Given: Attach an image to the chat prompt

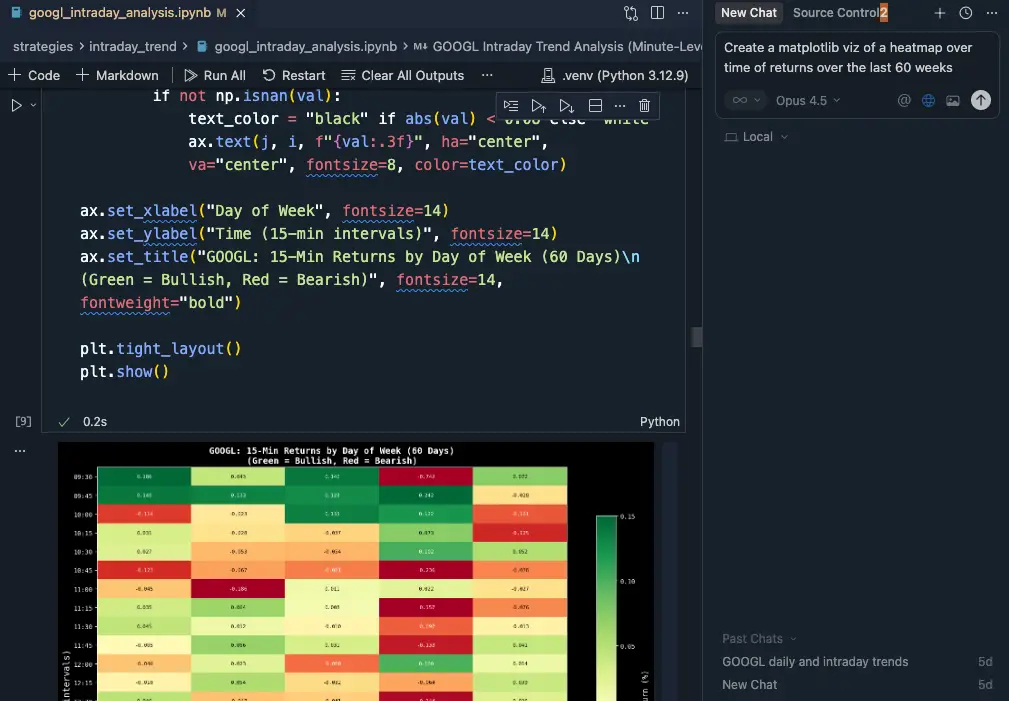Looking at the screenshot, I should click(953, 100).
